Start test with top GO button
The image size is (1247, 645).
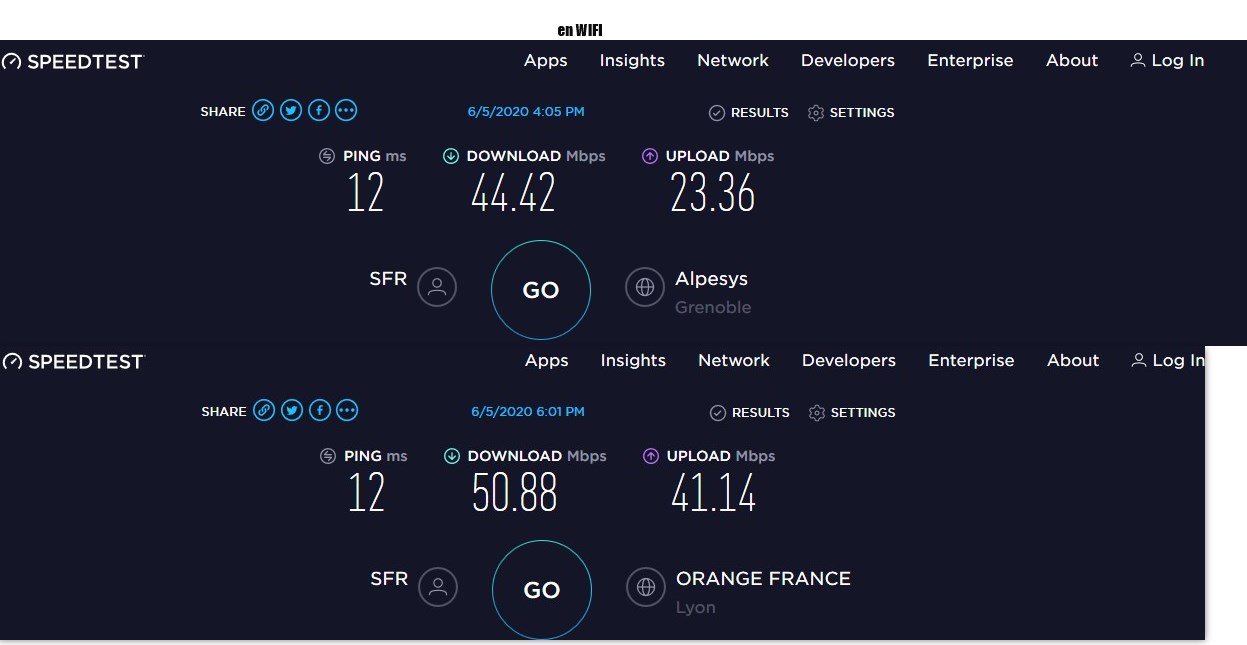click(541, 290)
